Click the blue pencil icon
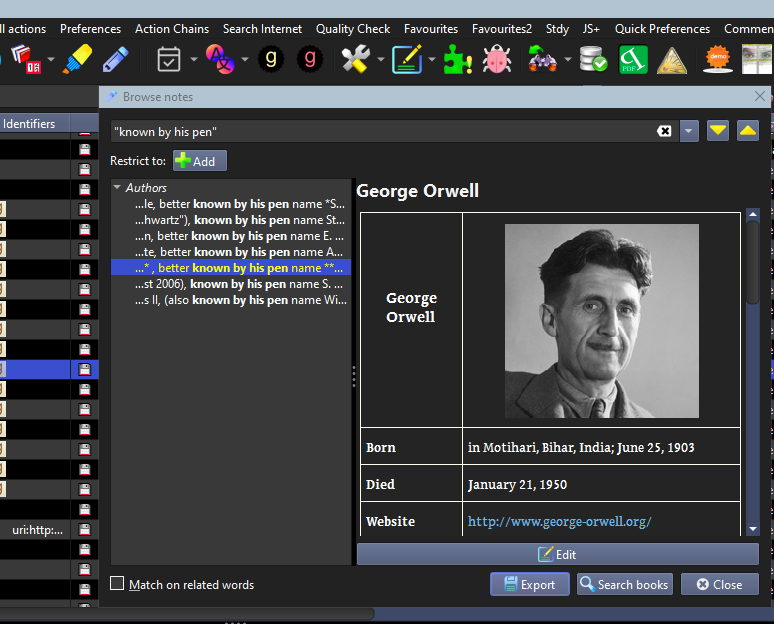 click(116, 59)
